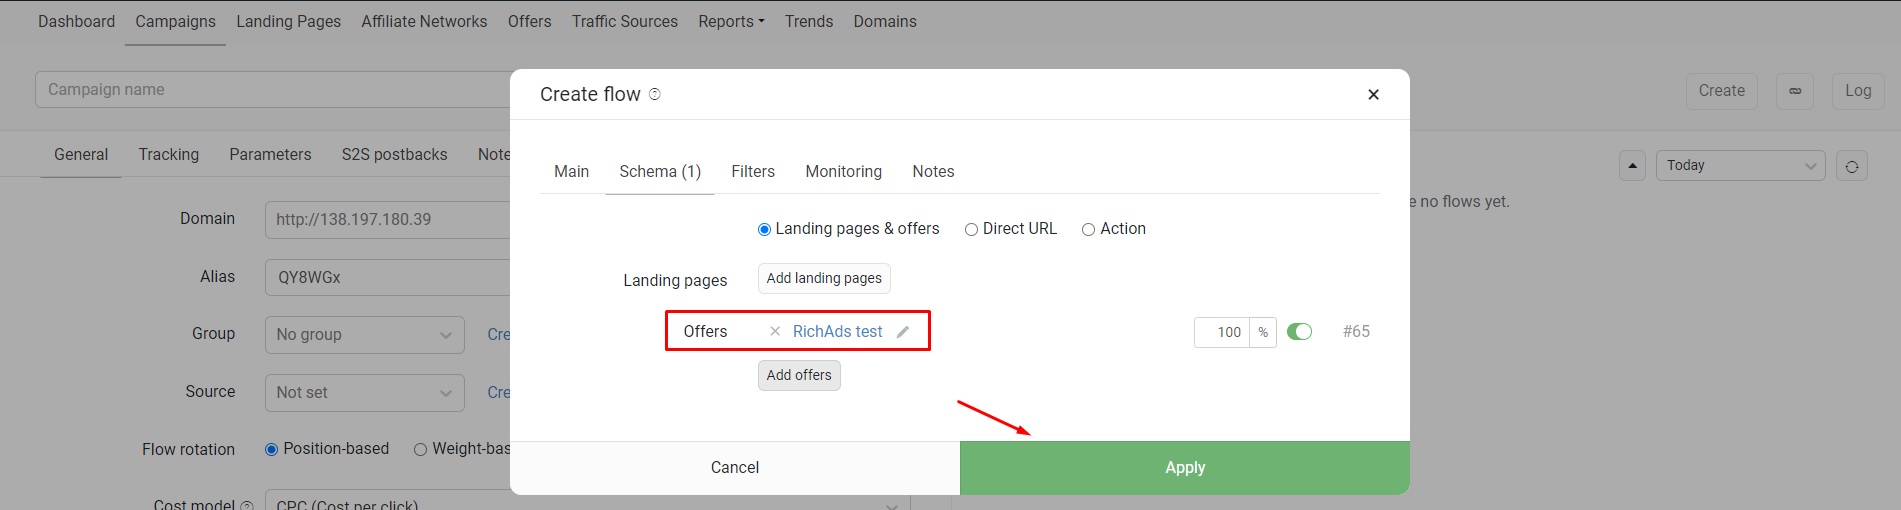Screen dimensions: 1901x510
Task: Open the Today date range dropdown
Action: pos(1740,166)
